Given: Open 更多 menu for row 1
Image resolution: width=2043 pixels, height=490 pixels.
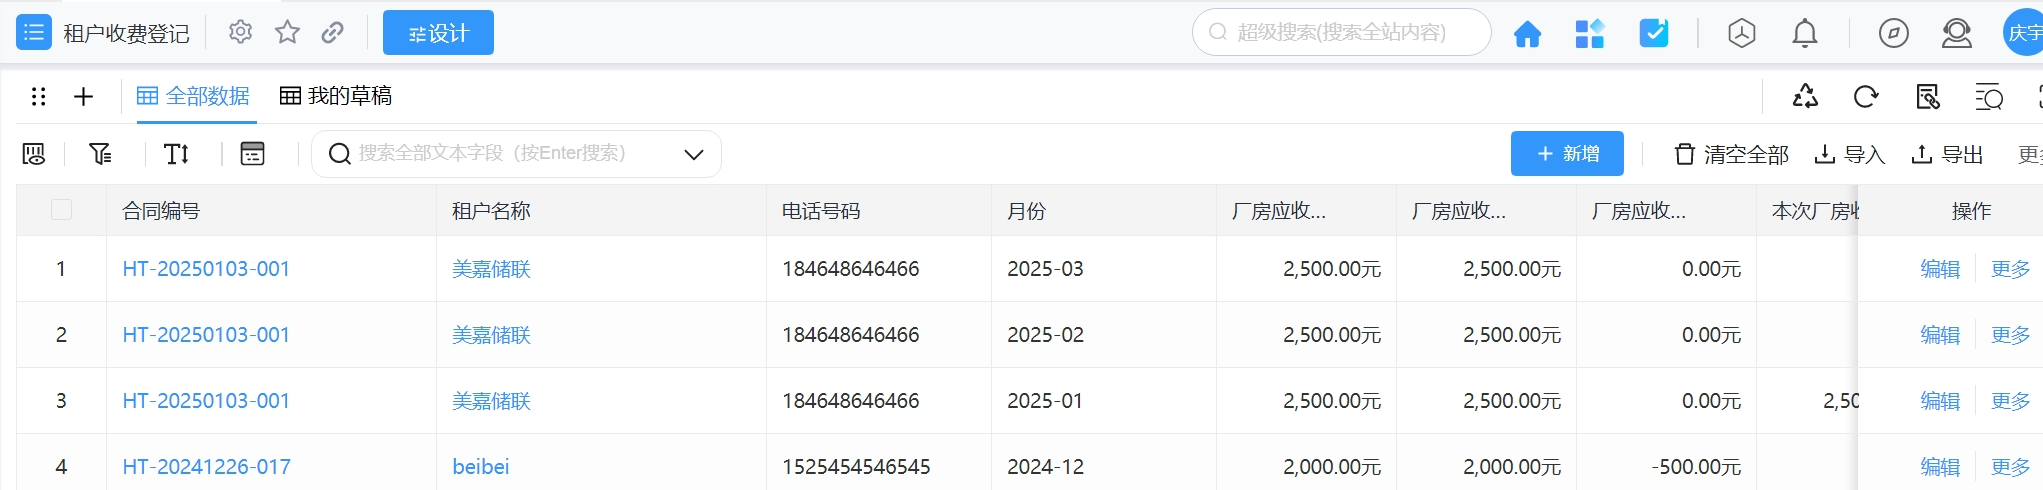Looking at the screenshot, I should tap(2010, 269).
